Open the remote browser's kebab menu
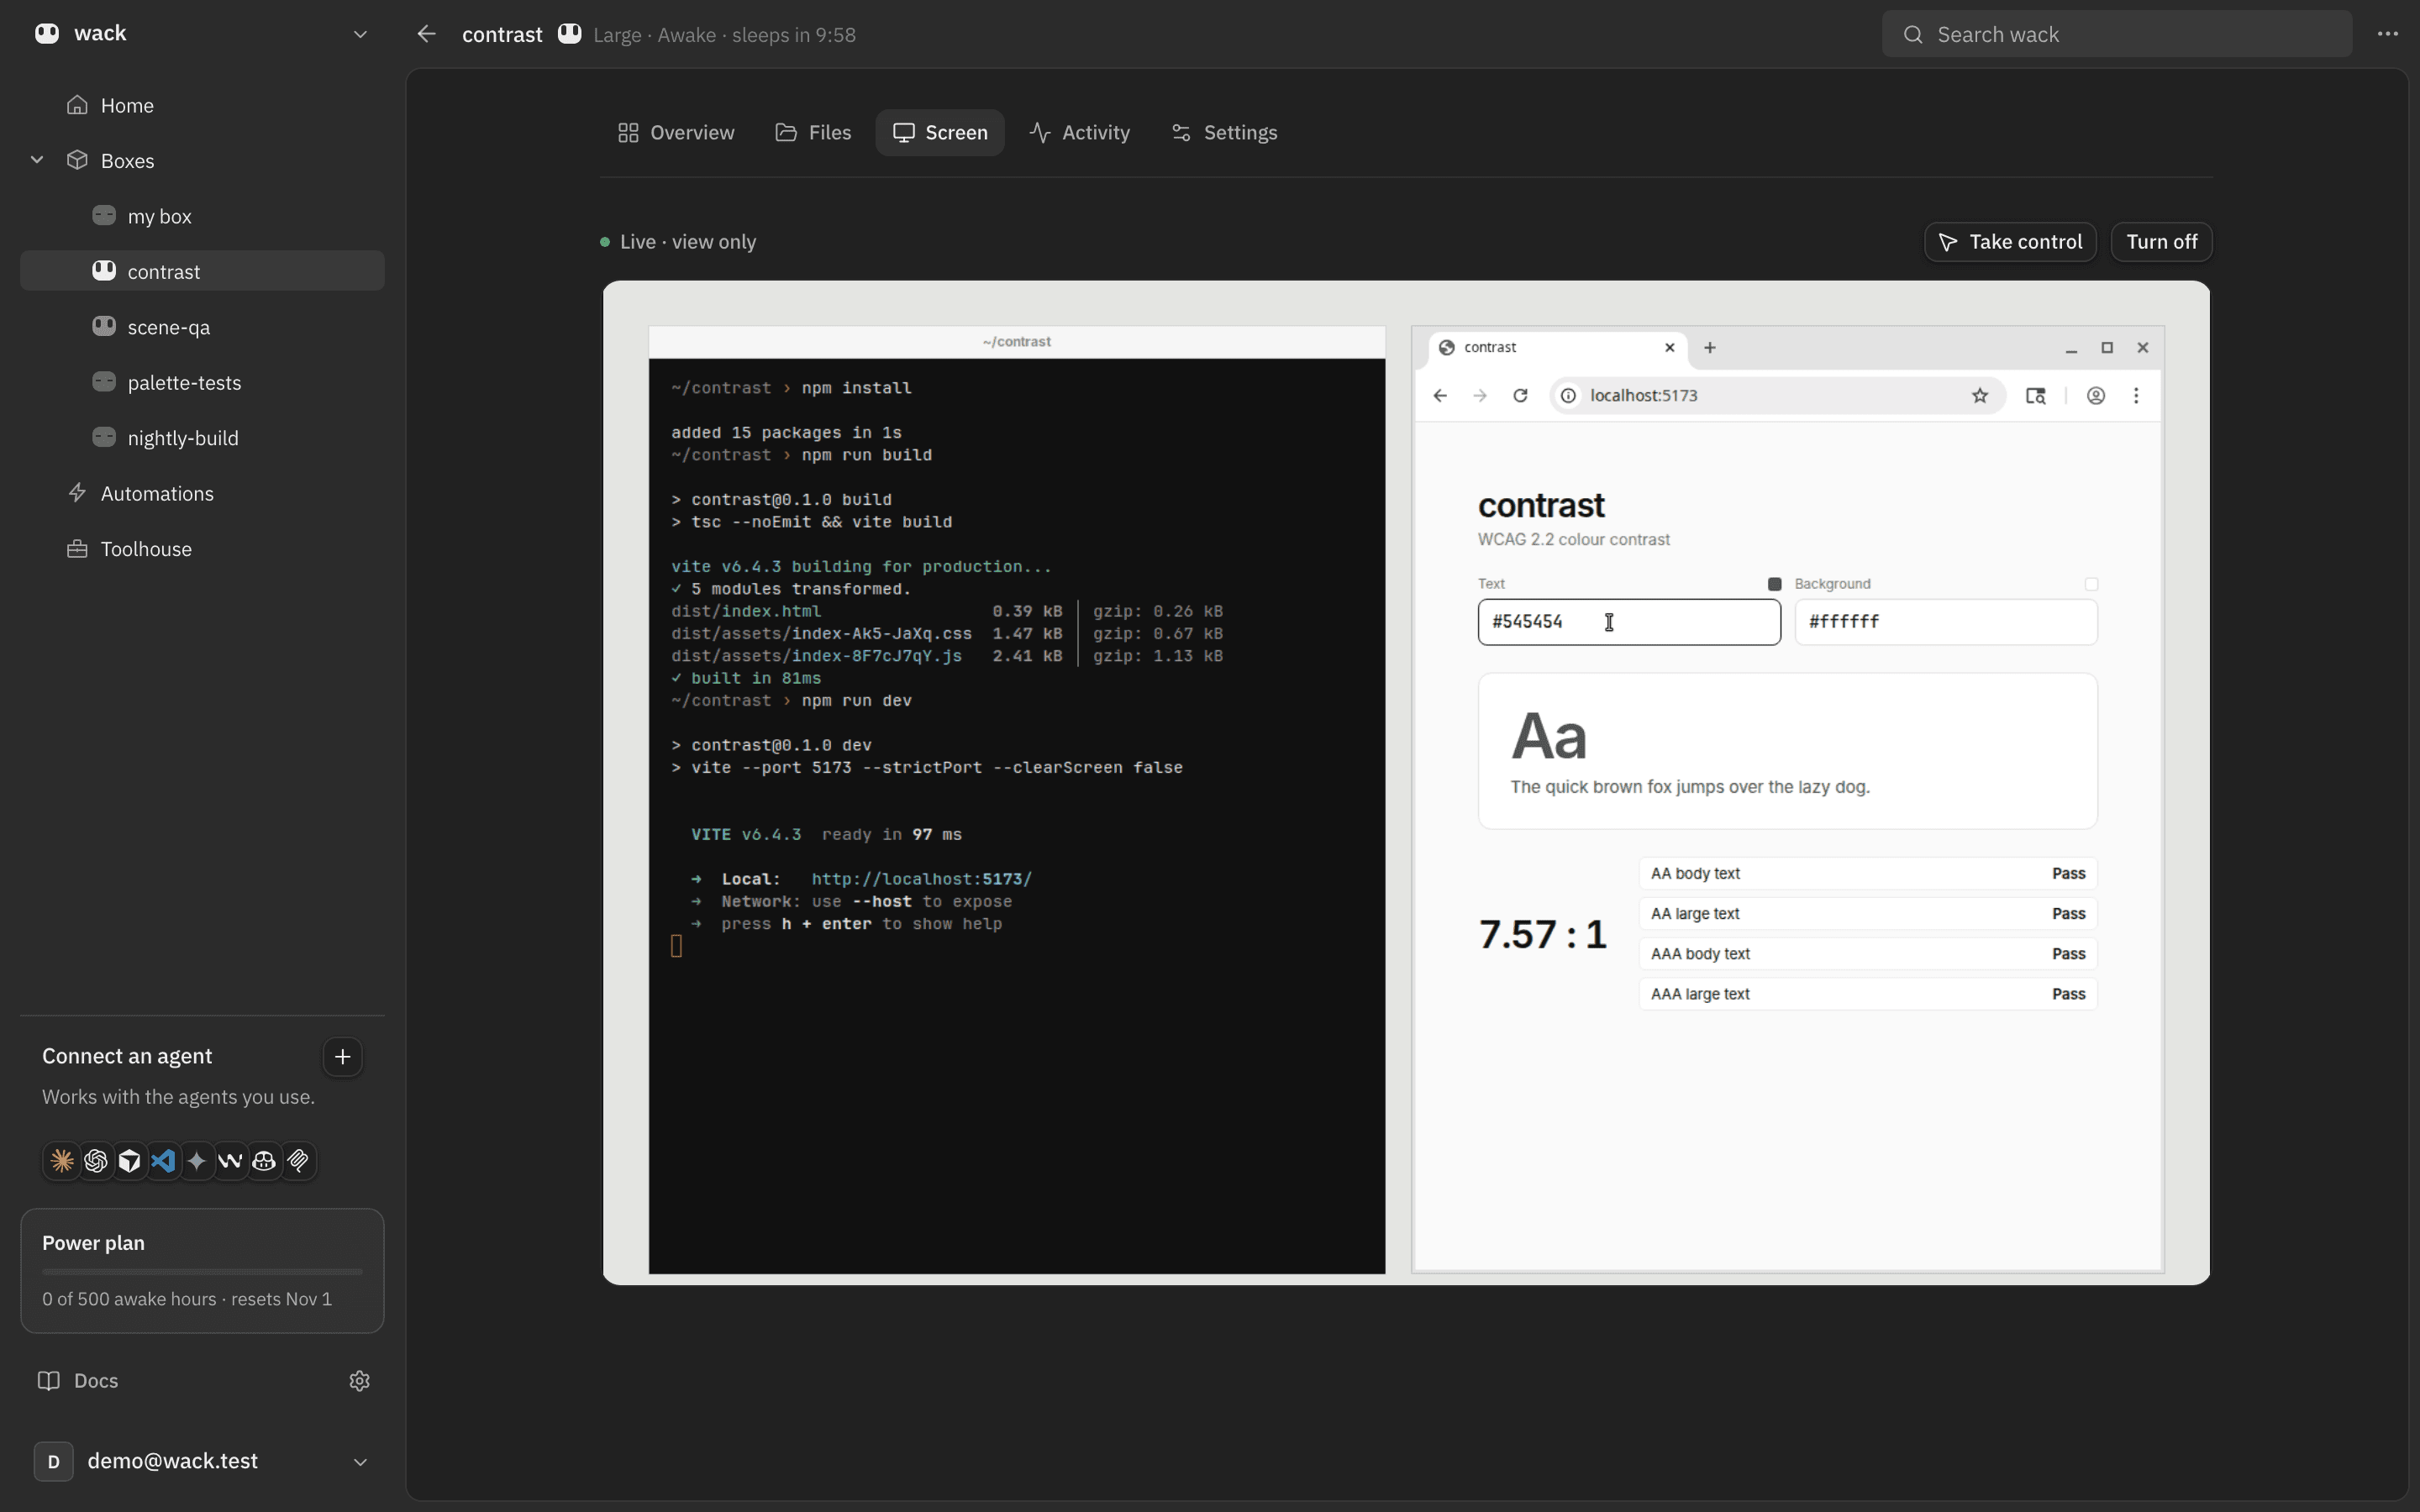 [x=2136, y=396]
